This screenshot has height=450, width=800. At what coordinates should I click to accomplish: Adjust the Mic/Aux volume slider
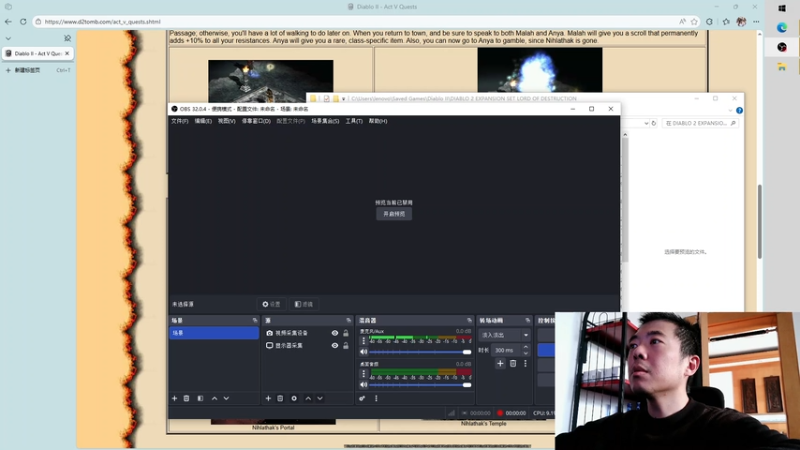(420, 352)
